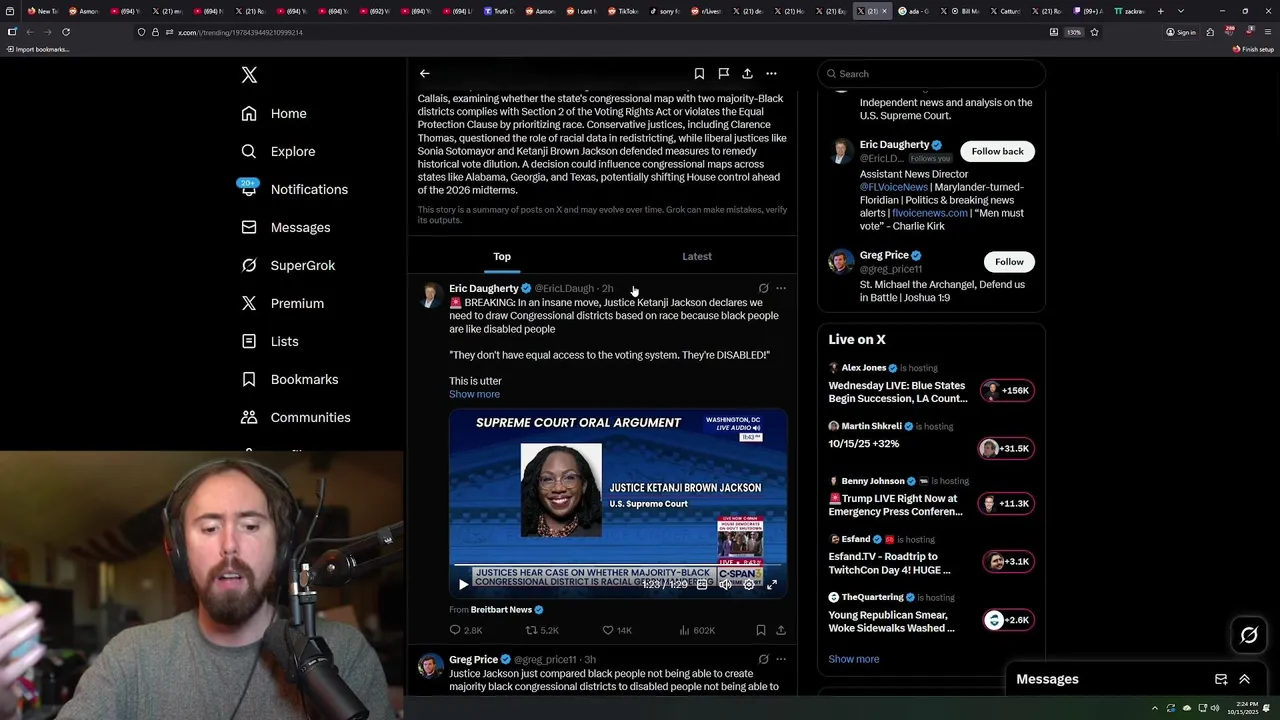Open Home in the X sidebar

tap(274, 114)
